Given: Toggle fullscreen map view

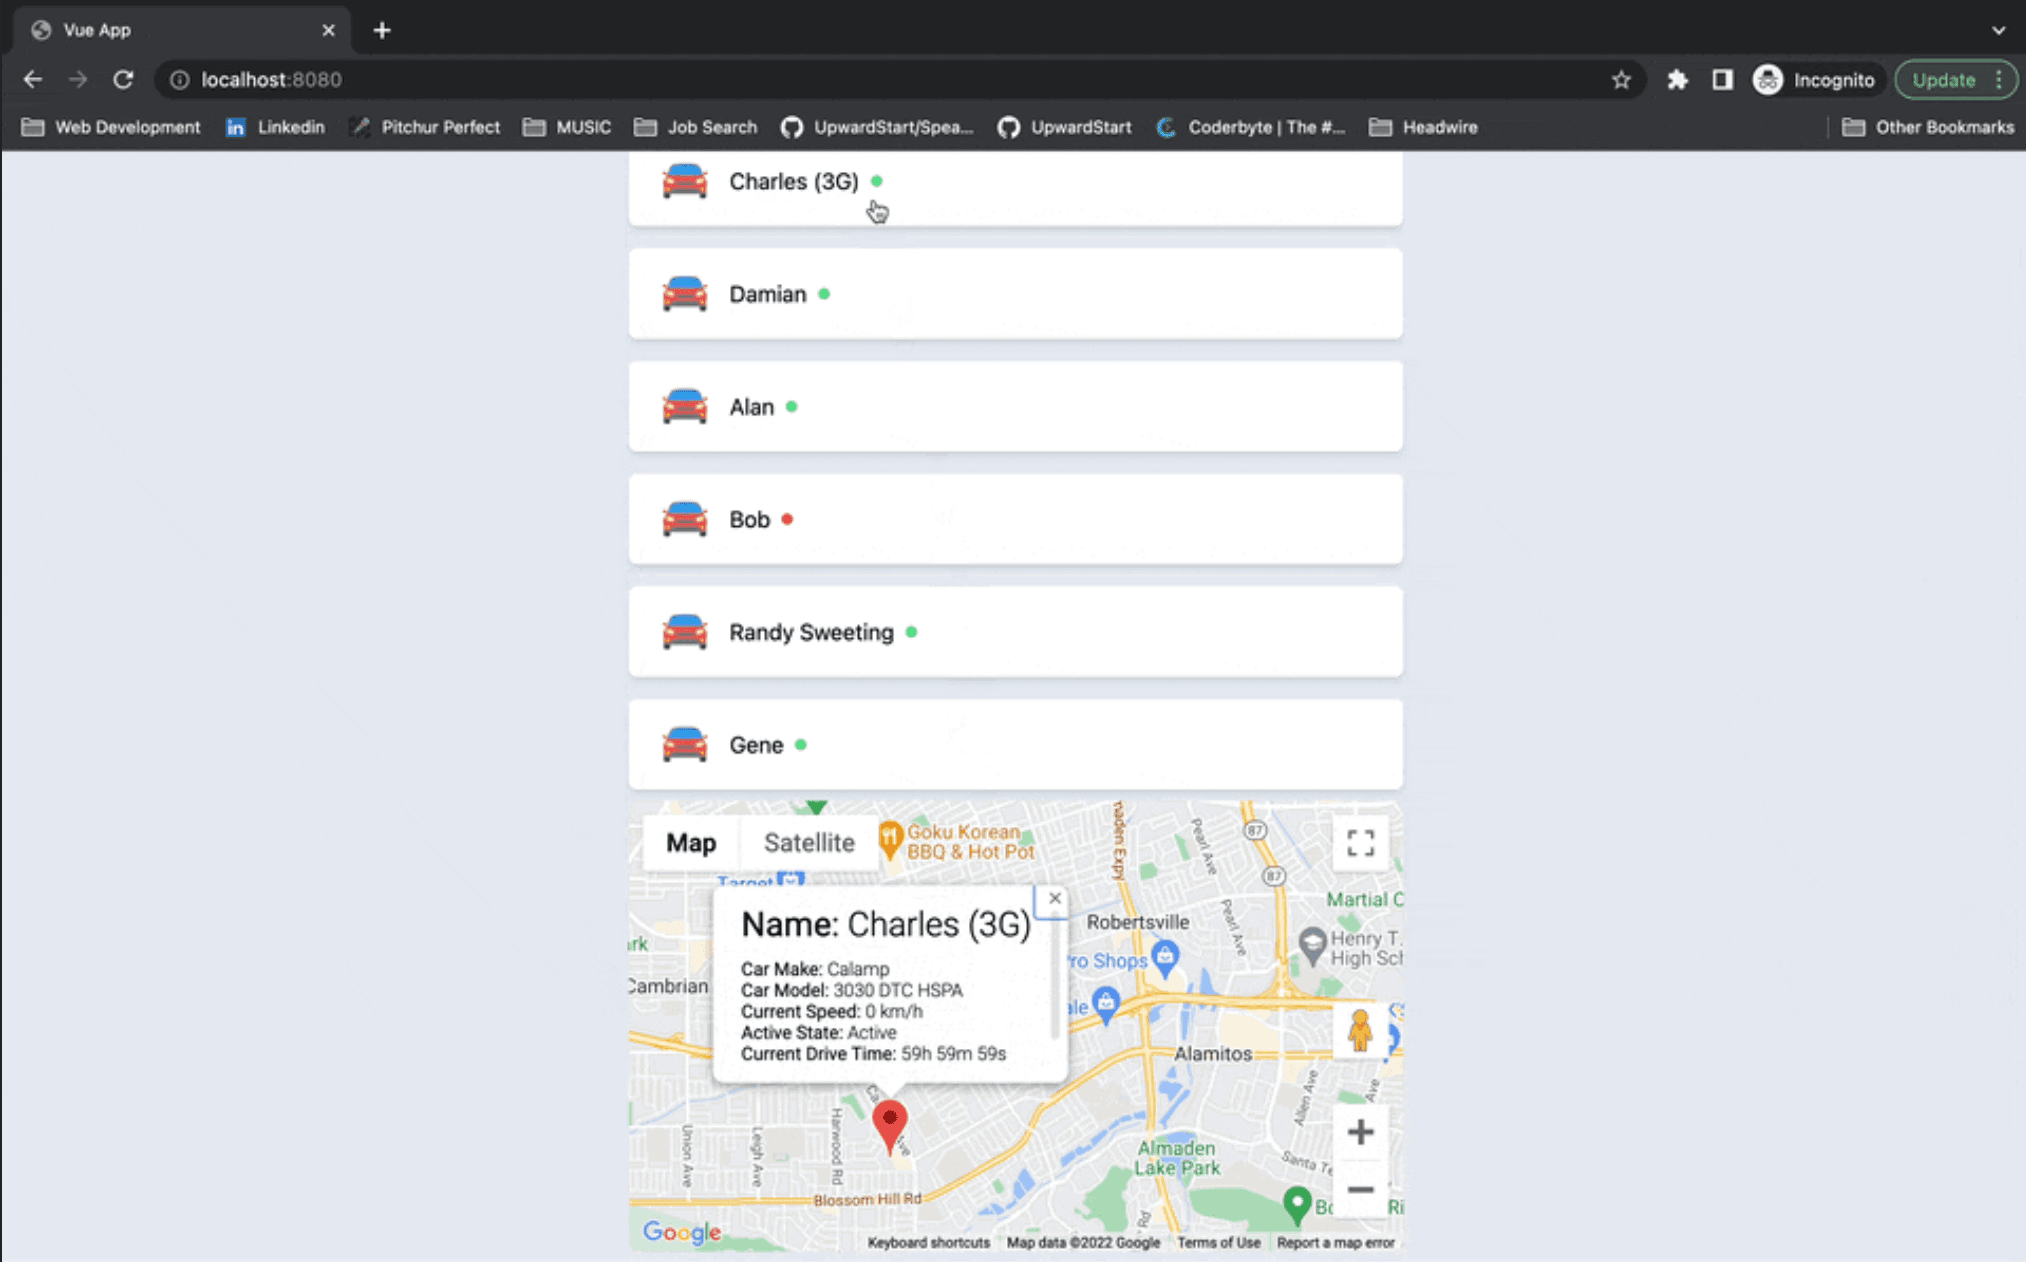Looking at the screenshot, I should (x=1360, y=843).
